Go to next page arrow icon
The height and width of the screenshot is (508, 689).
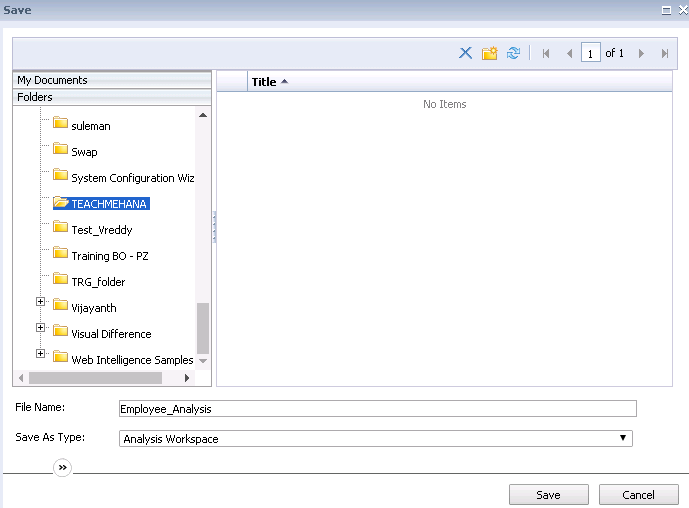click(641, 54)
